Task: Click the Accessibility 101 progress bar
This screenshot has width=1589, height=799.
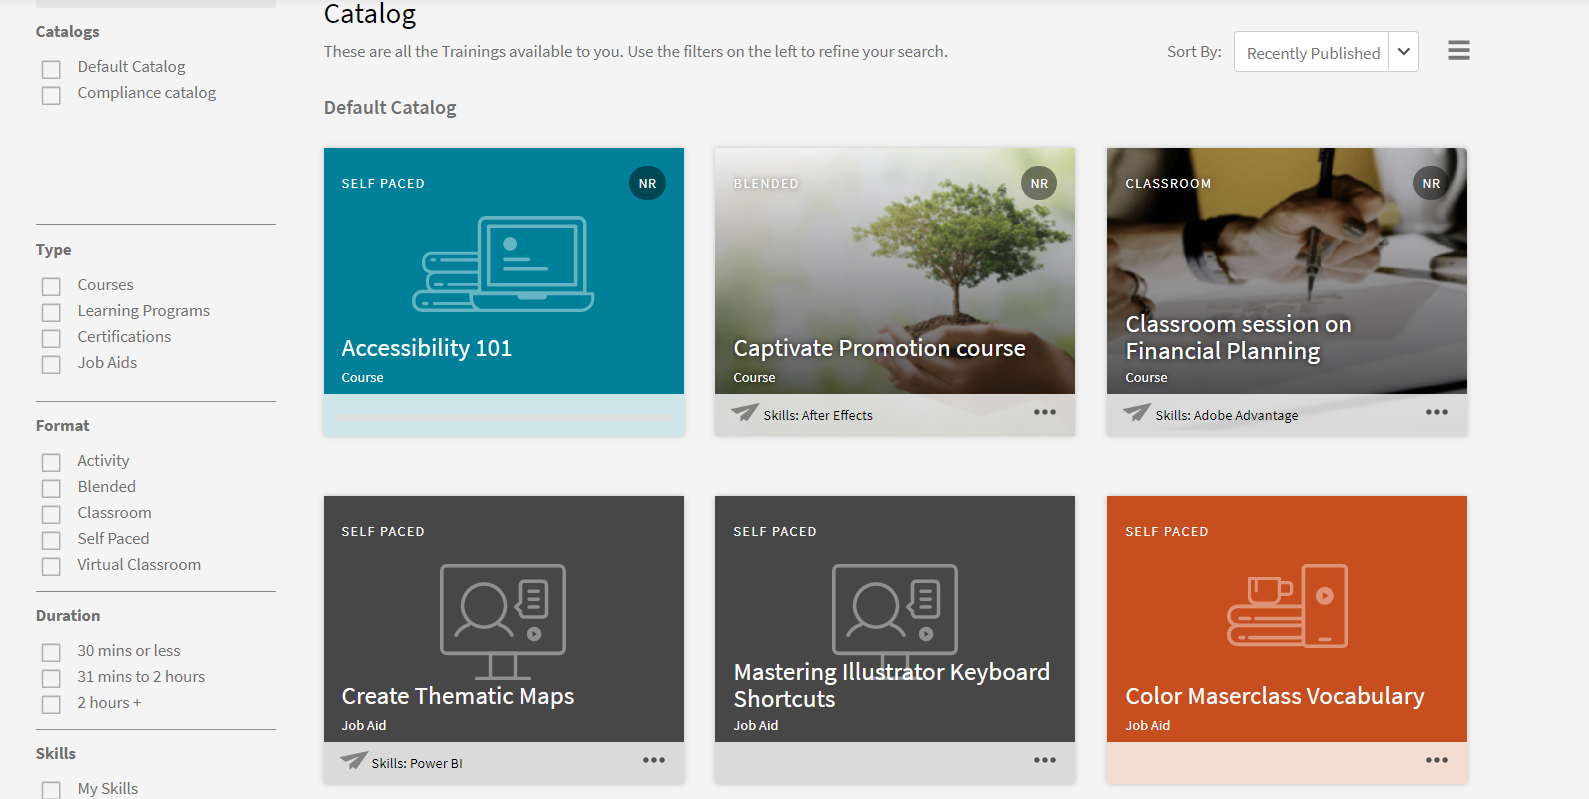Action: [x=504, y=415]
